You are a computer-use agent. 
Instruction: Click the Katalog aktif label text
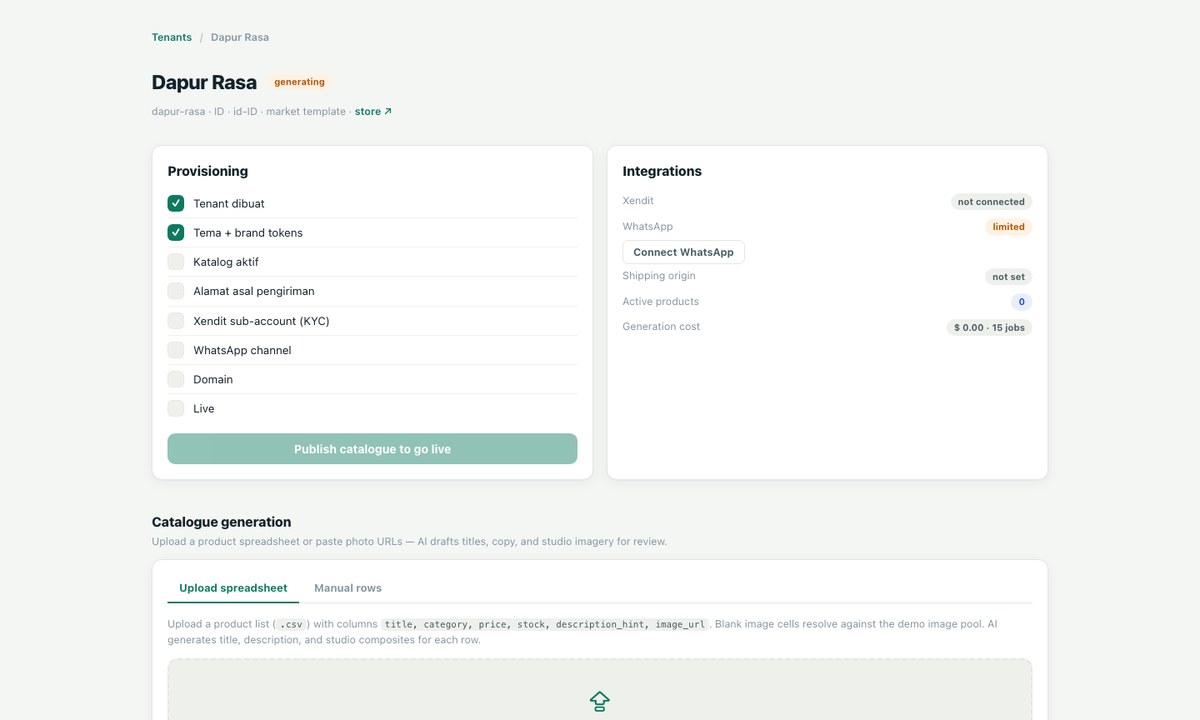(226, 262)
